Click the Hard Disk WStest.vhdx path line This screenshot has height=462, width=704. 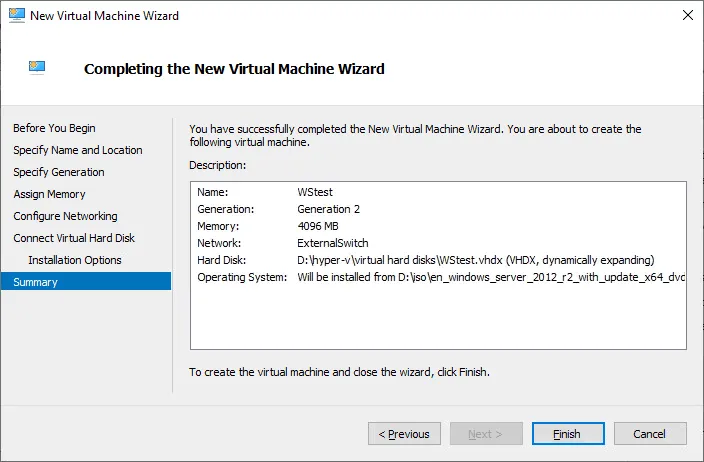(475, 259)
